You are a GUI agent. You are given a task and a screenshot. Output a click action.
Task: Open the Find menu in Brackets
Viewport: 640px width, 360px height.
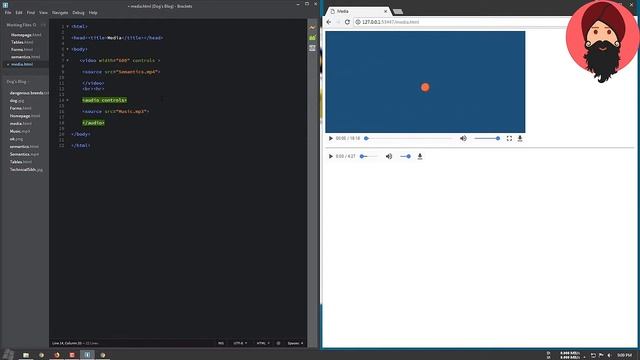31,13
